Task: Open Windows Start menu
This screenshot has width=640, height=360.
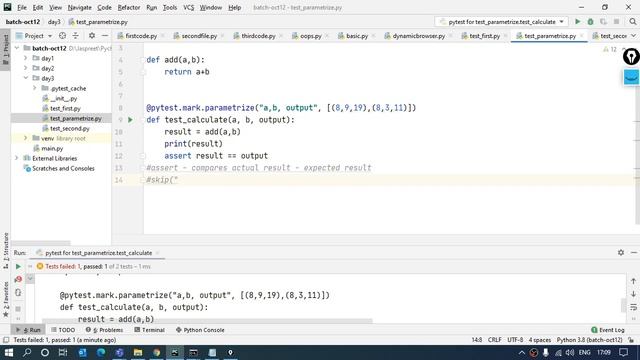Action: (x=9, y=352)
